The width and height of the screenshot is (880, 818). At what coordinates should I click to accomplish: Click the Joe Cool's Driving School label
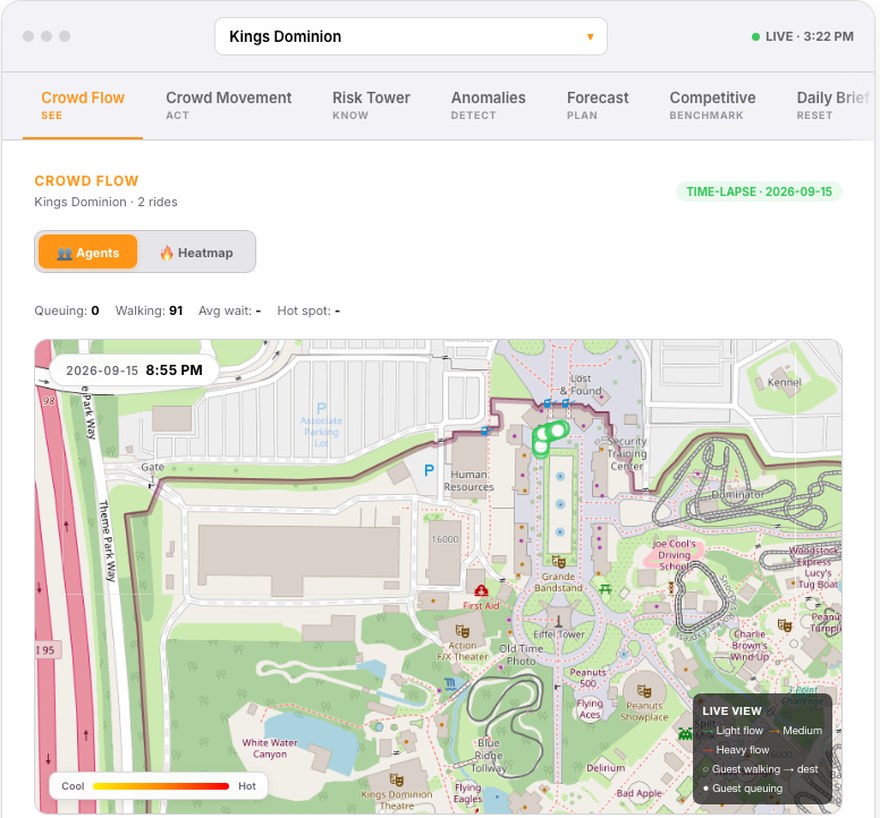click(674, 555)
